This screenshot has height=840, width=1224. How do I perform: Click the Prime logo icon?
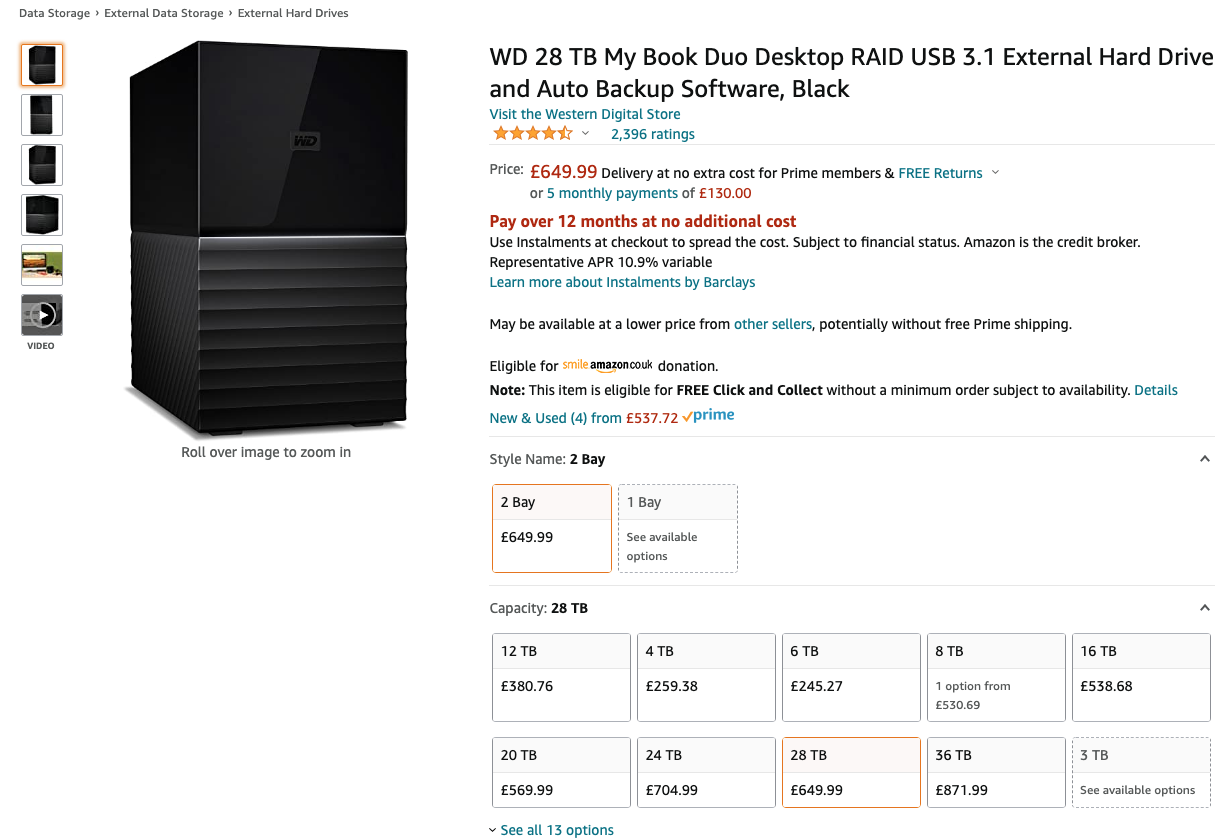point(708,416)
